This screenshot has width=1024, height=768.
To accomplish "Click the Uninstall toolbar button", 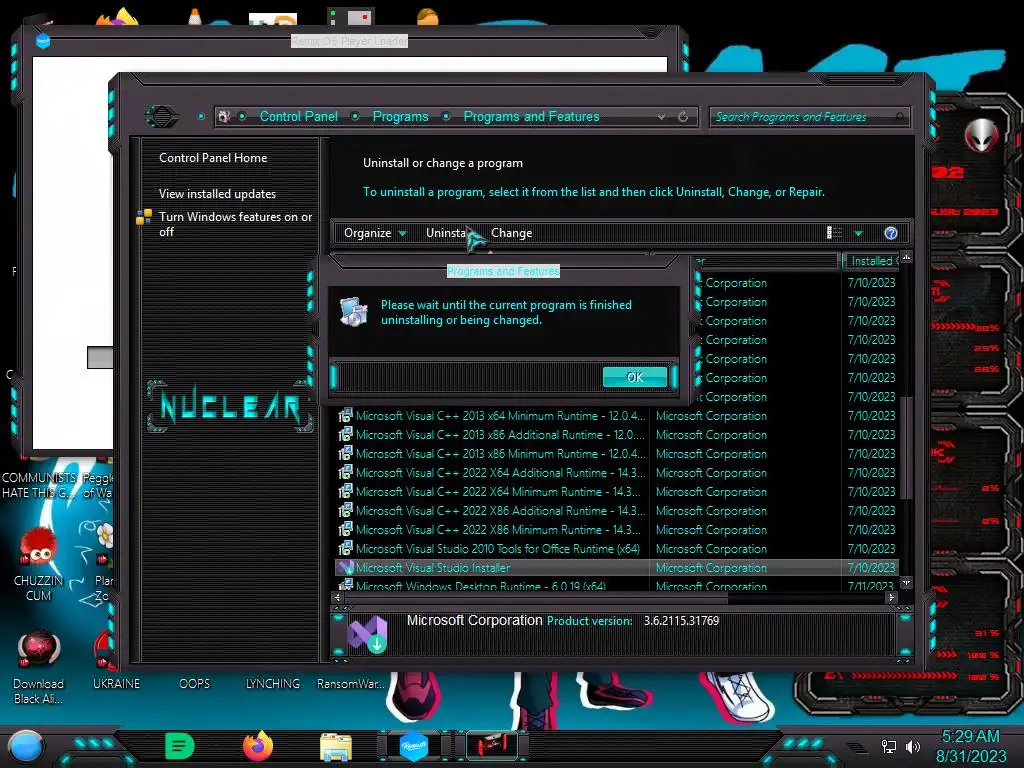I will coord(447,233).
